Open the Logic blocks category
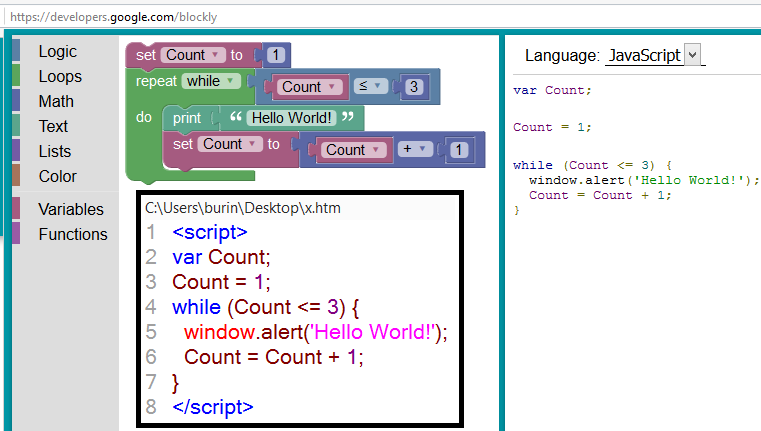 tap(57, 52)
